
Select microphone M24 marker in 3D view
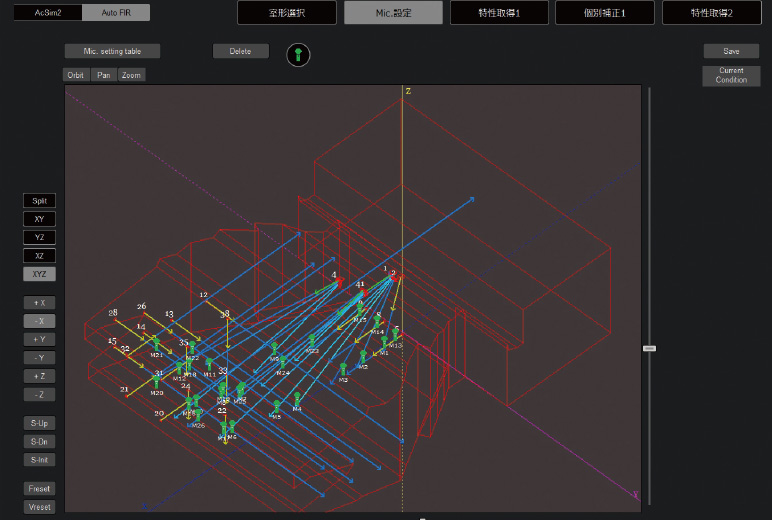283,361
